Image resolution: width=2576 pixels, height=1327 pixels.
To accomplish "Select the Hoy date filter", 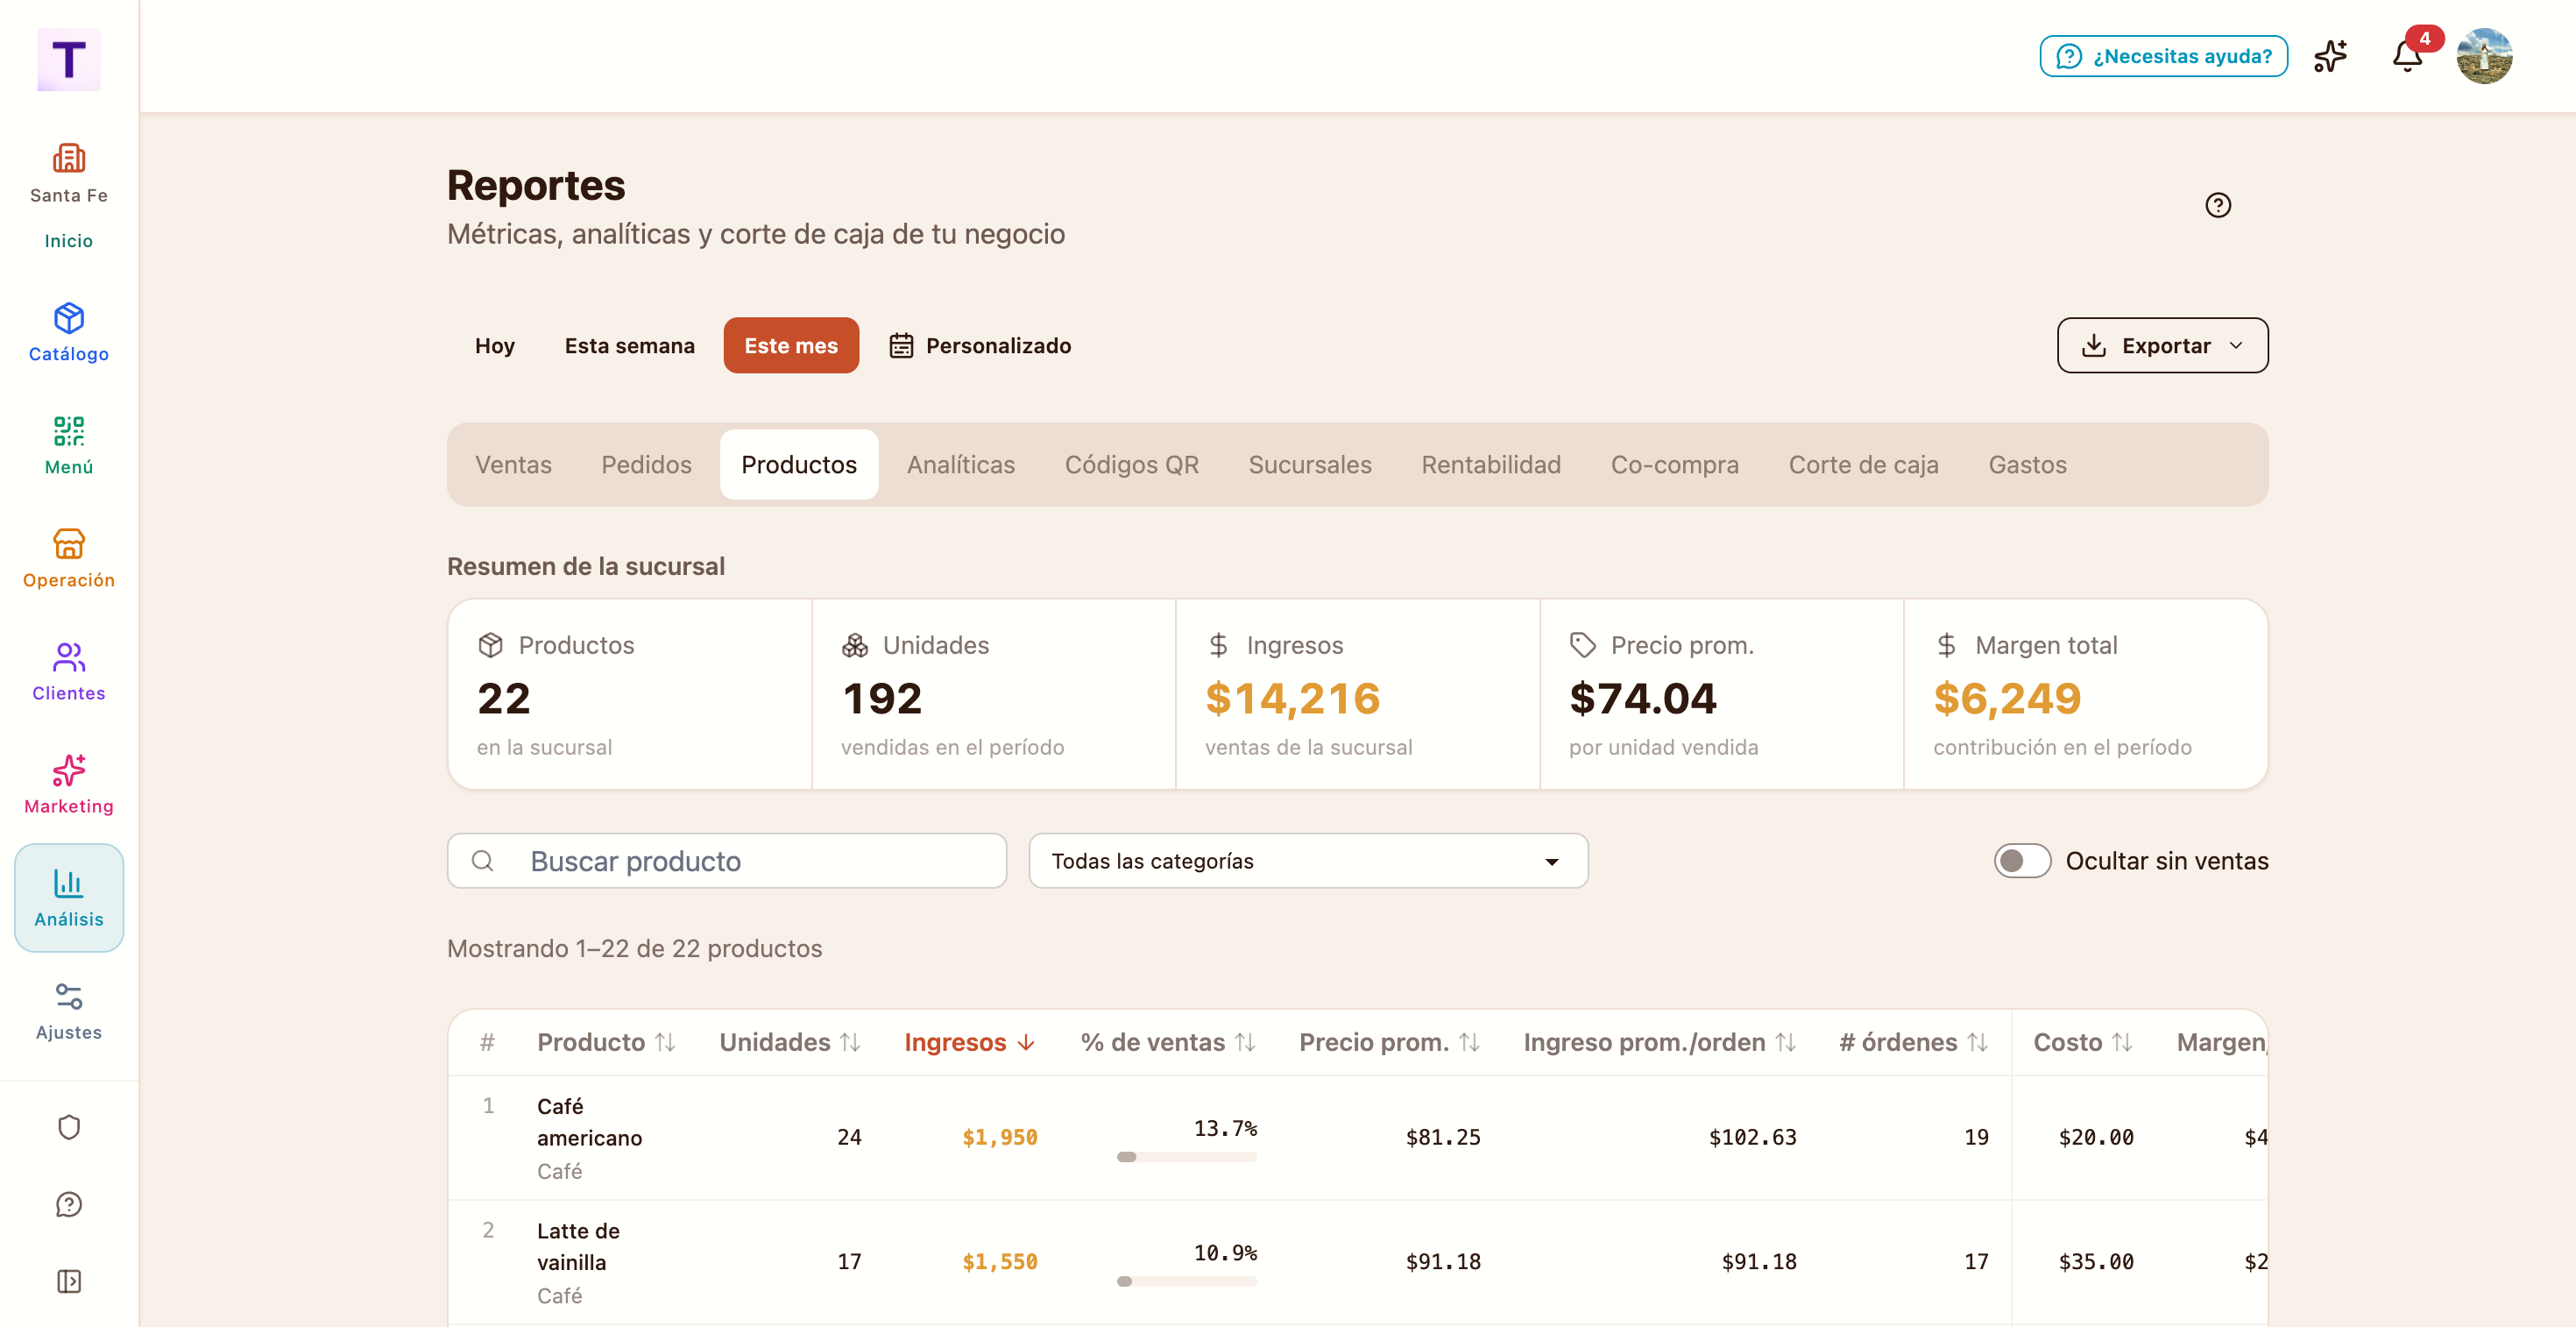I will (x=495, y=345).
